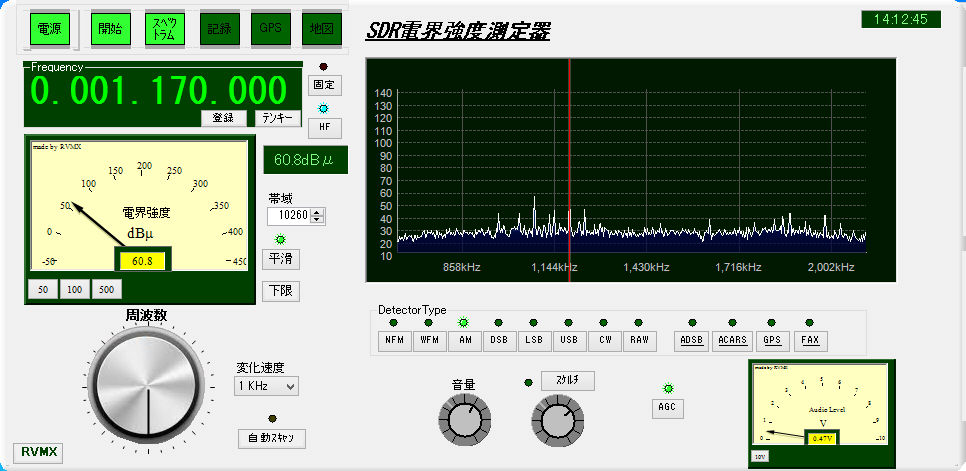Image resolution: width=966 pixels, height=471 pixels.
Task: Increase 帯域 bandwidth with up spinner arrow
Action: (x=317, y=211)
